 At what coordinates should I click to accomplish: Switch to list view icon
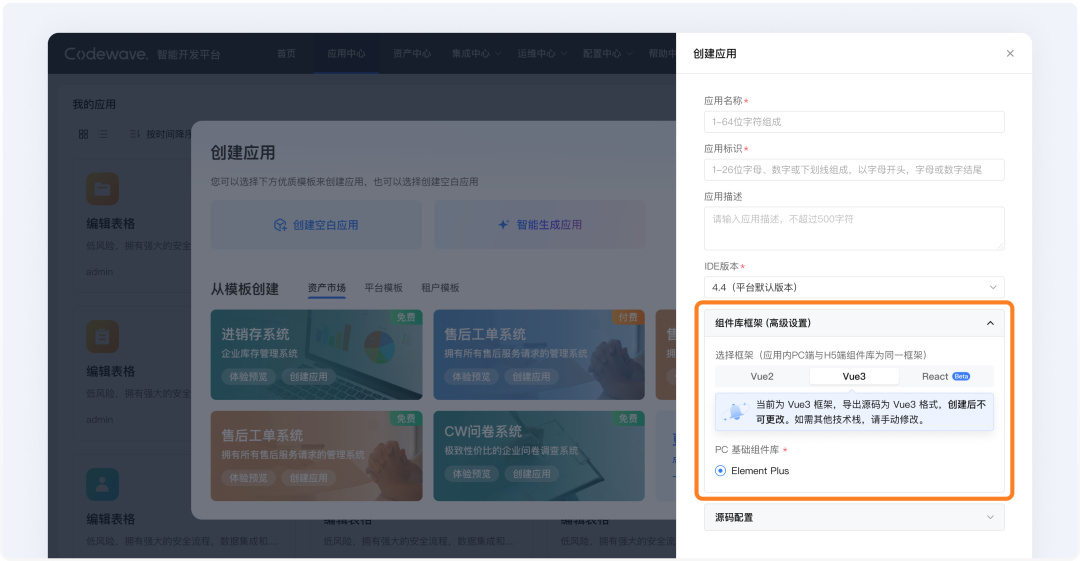point(103,133)
